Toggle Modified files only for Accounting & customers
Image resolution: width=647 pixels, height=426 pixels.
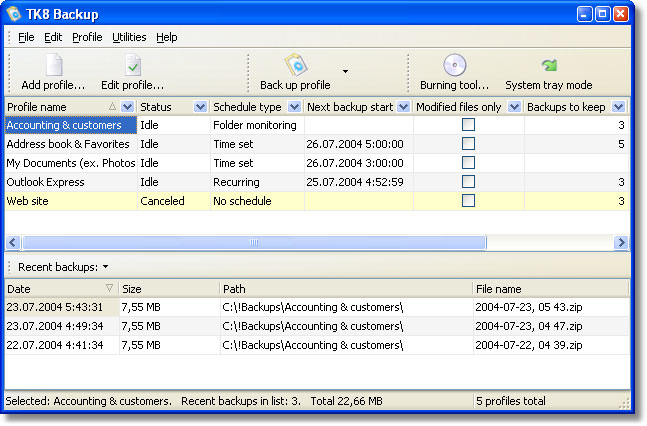pyautogui.click(x=468, y=125)
